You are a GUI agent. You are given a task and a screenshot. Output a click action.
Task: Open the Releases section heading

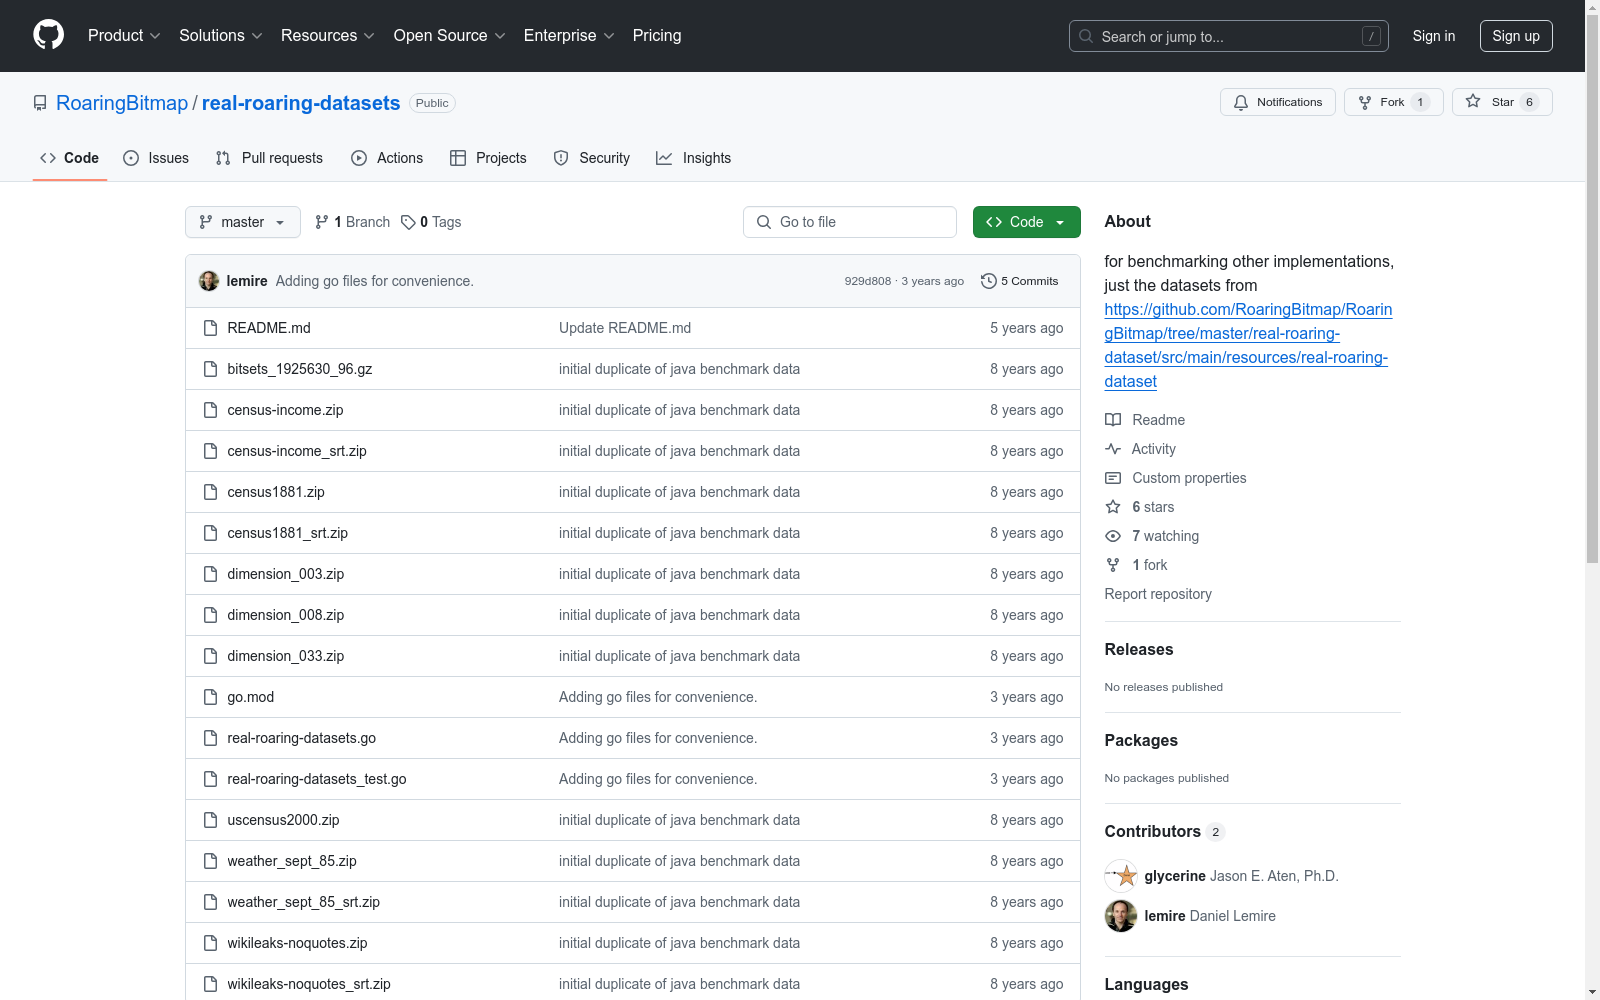[1139, 649]
